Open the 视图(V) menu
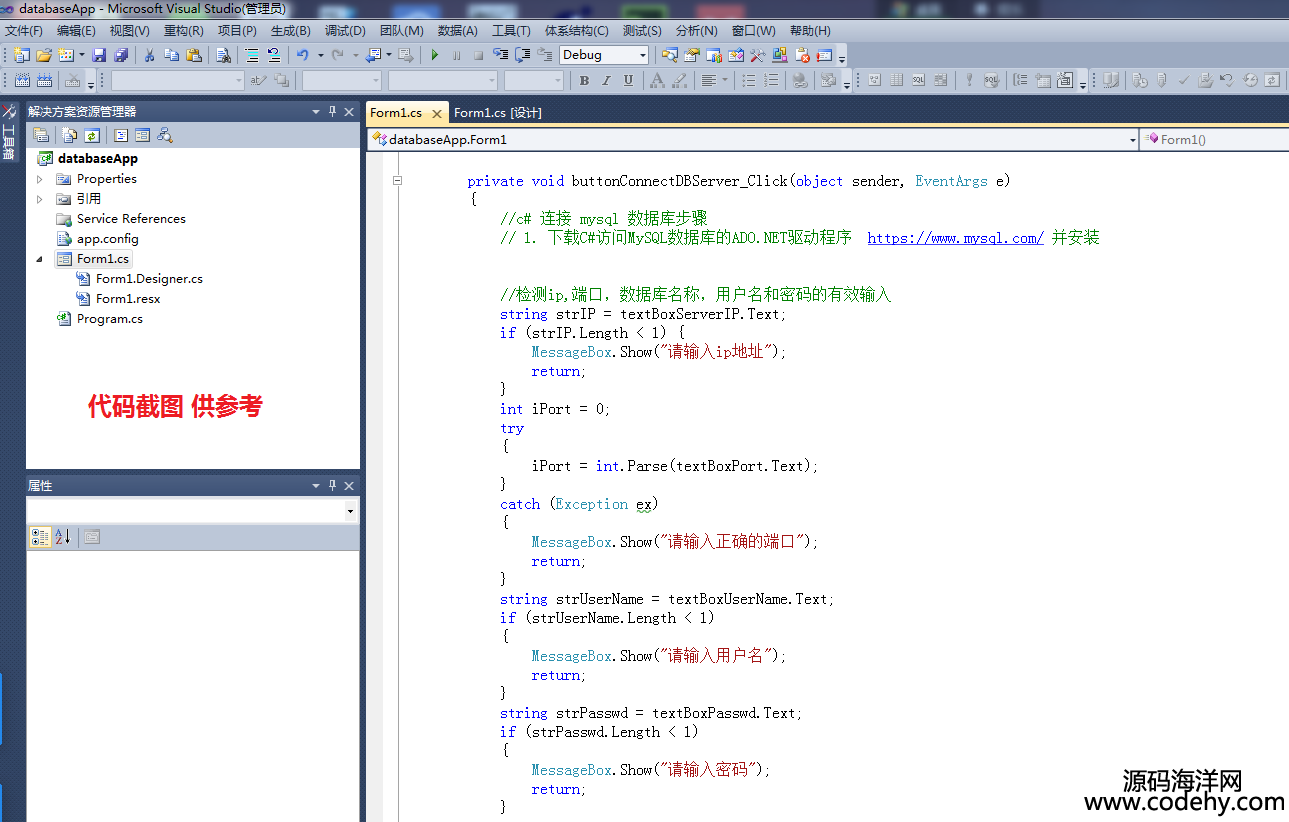1289x822 pixels. [x=130, y=31]
